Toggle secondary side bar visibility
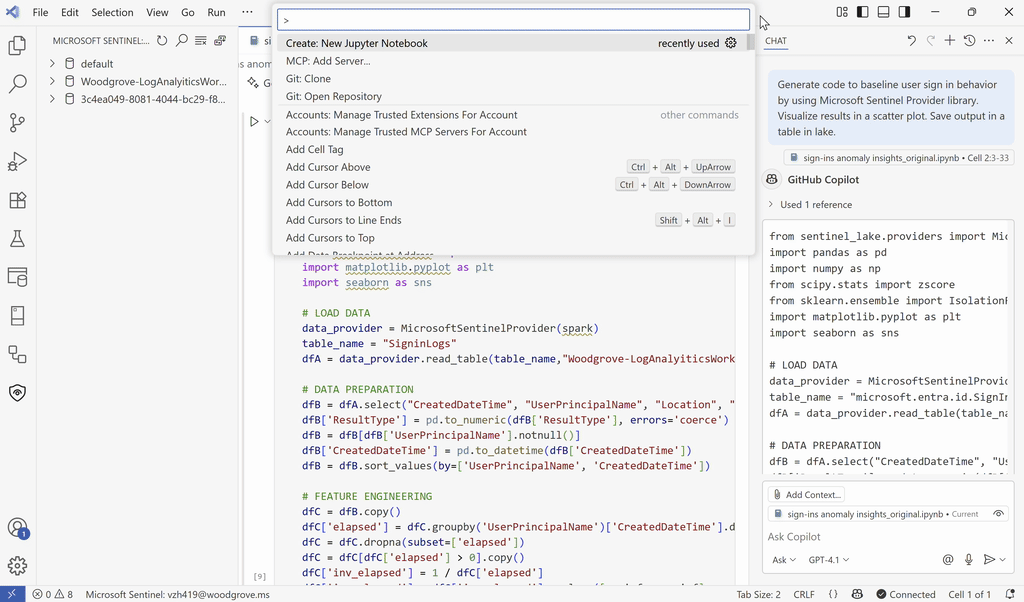This screenshot has height=602, width=1024. click(904, 12)
